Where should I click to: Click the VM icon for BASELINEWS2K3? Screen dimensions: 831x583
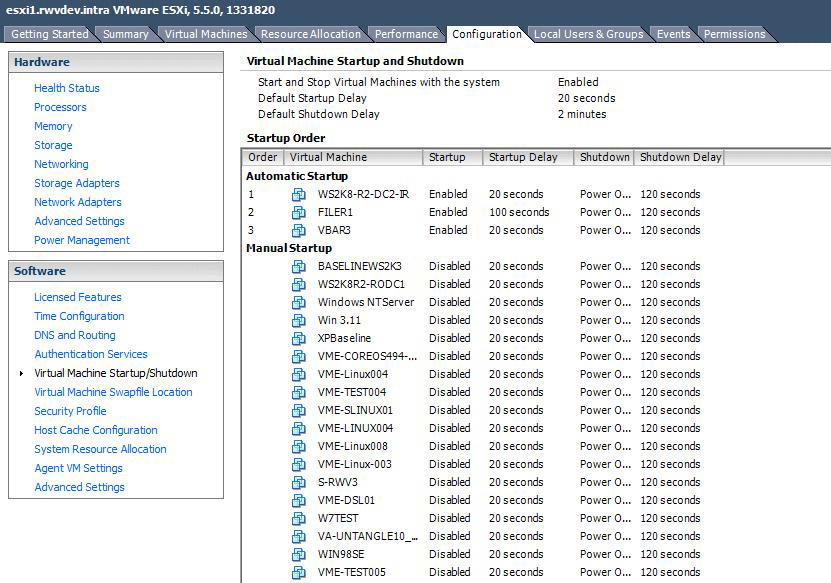[x=299, y=267]
